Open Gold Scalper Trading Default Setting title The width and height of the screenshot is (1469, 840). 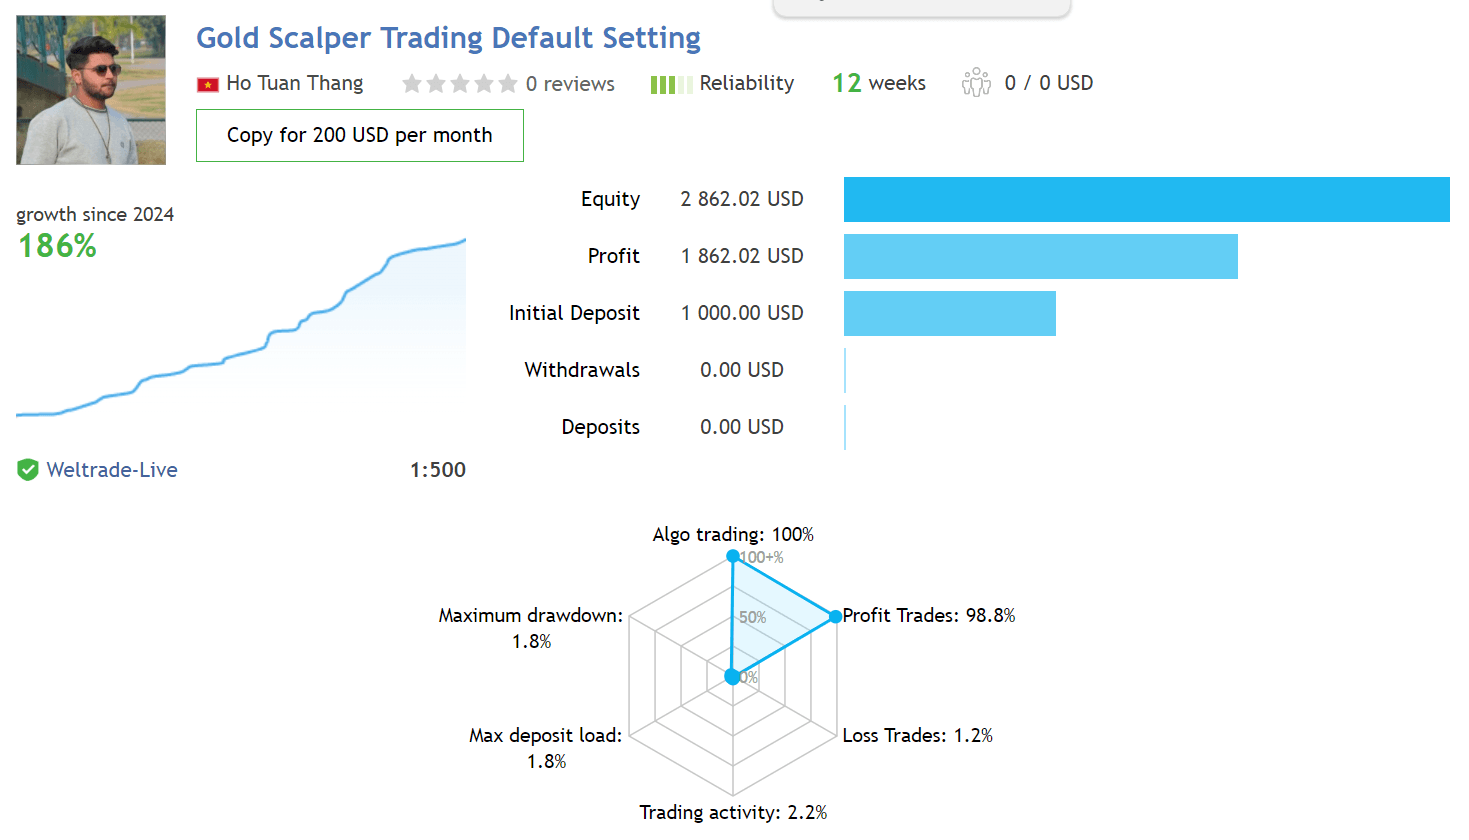pos(448,38)
